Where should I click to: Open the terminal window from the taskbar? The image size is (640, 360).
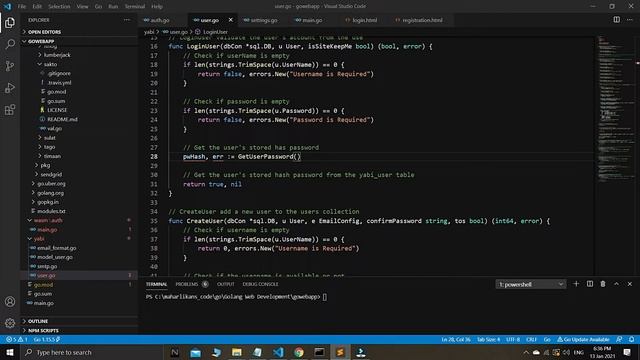pos(319,352)
